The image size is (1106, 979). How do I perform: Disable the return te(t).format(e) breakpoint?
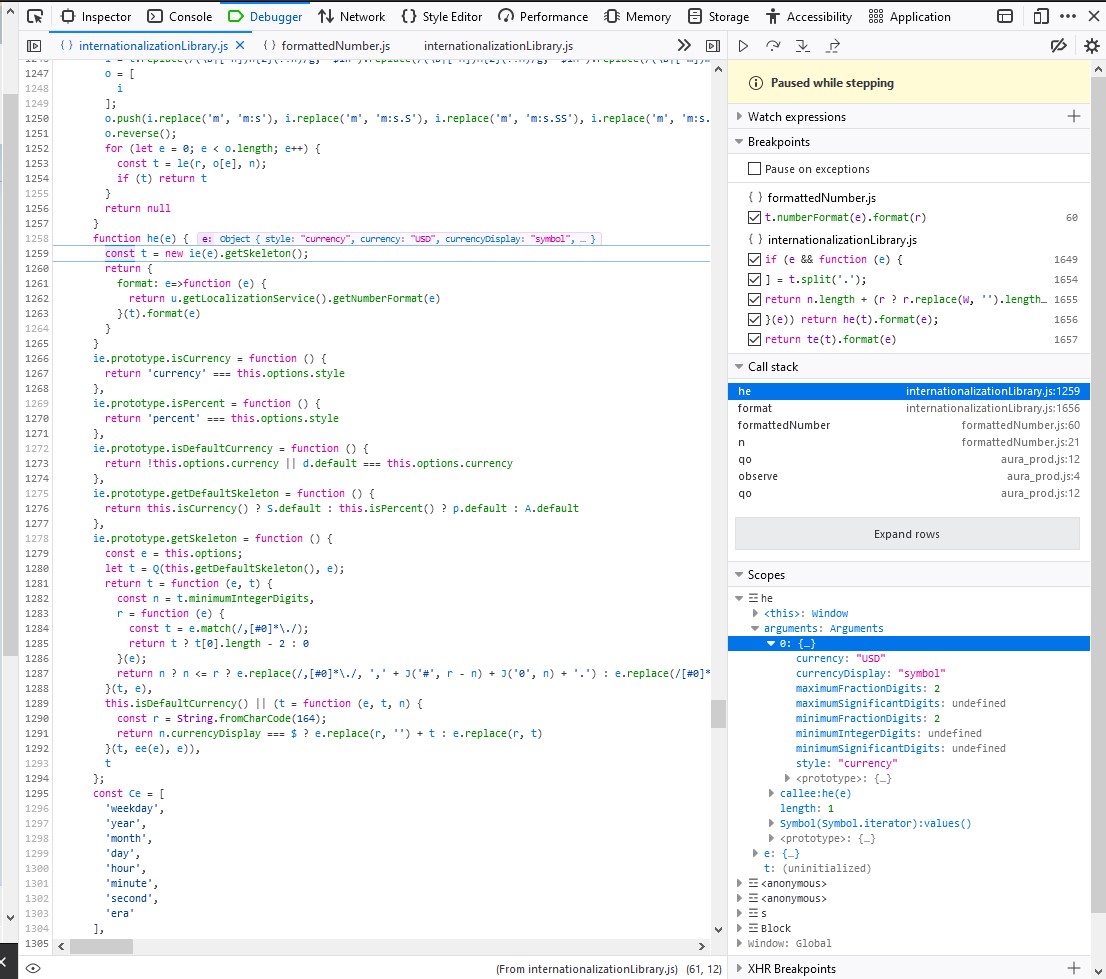pyautogui.click(x=754, y=339)
